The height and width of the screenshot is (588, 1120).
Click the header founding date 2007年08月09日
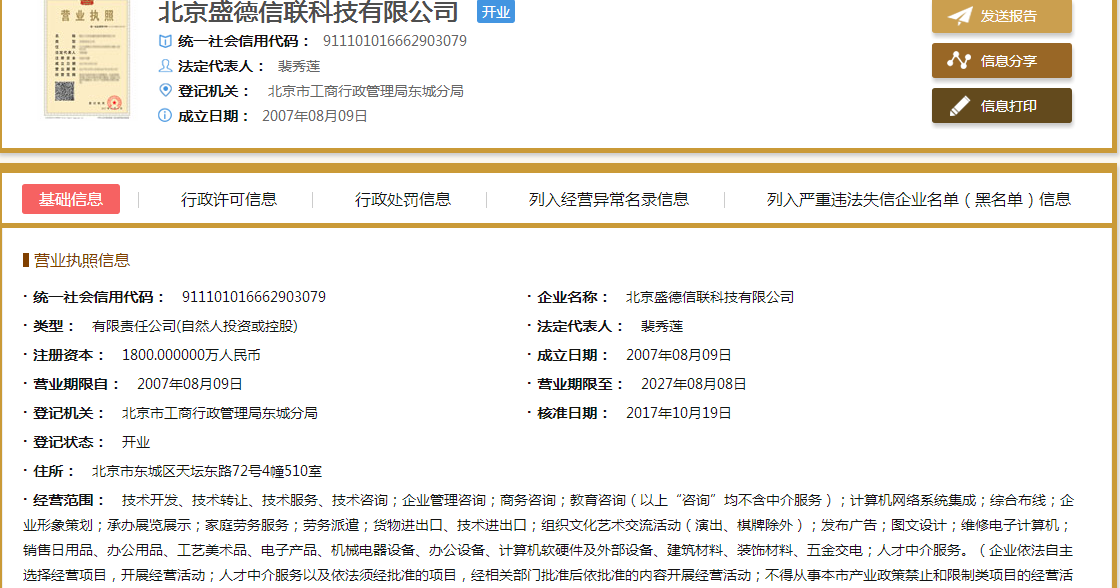click(315, 116)
